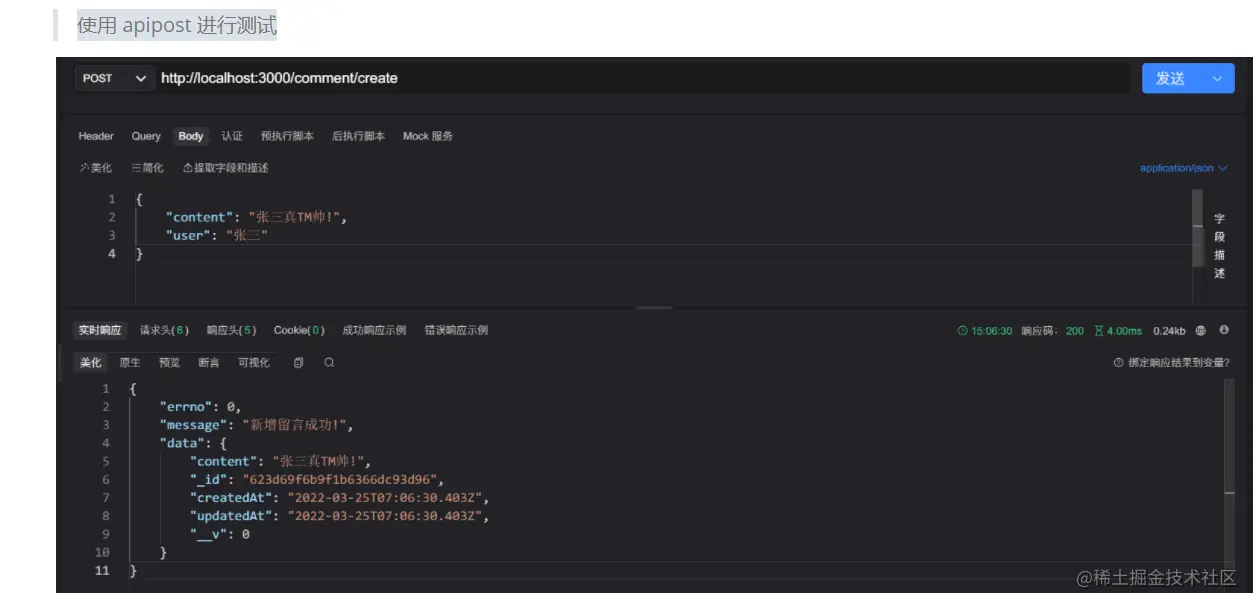
Task: Select the Body tab
Action: click(191, 136)
